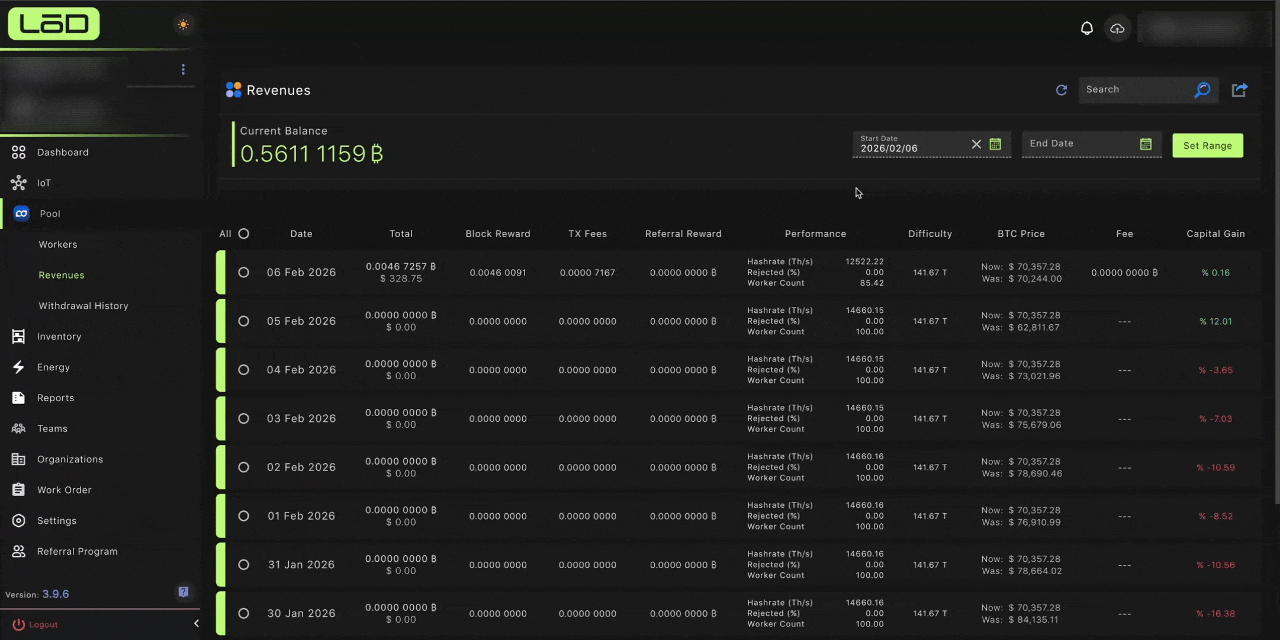1280x640 pixels.
Task: Click the Teams people icon
Action: pos(18,428)
